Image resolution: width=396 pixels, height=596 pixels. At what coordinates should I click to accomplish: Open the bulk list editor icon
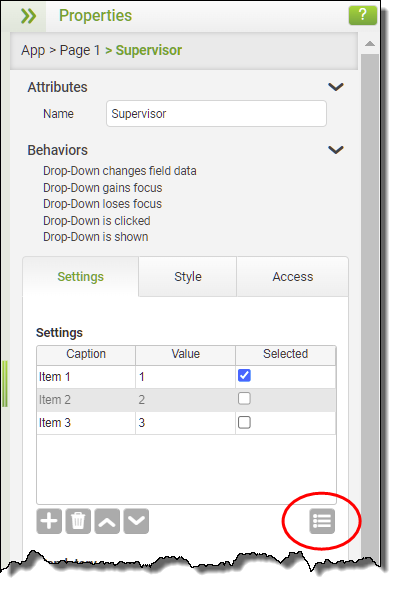(322, 521)
